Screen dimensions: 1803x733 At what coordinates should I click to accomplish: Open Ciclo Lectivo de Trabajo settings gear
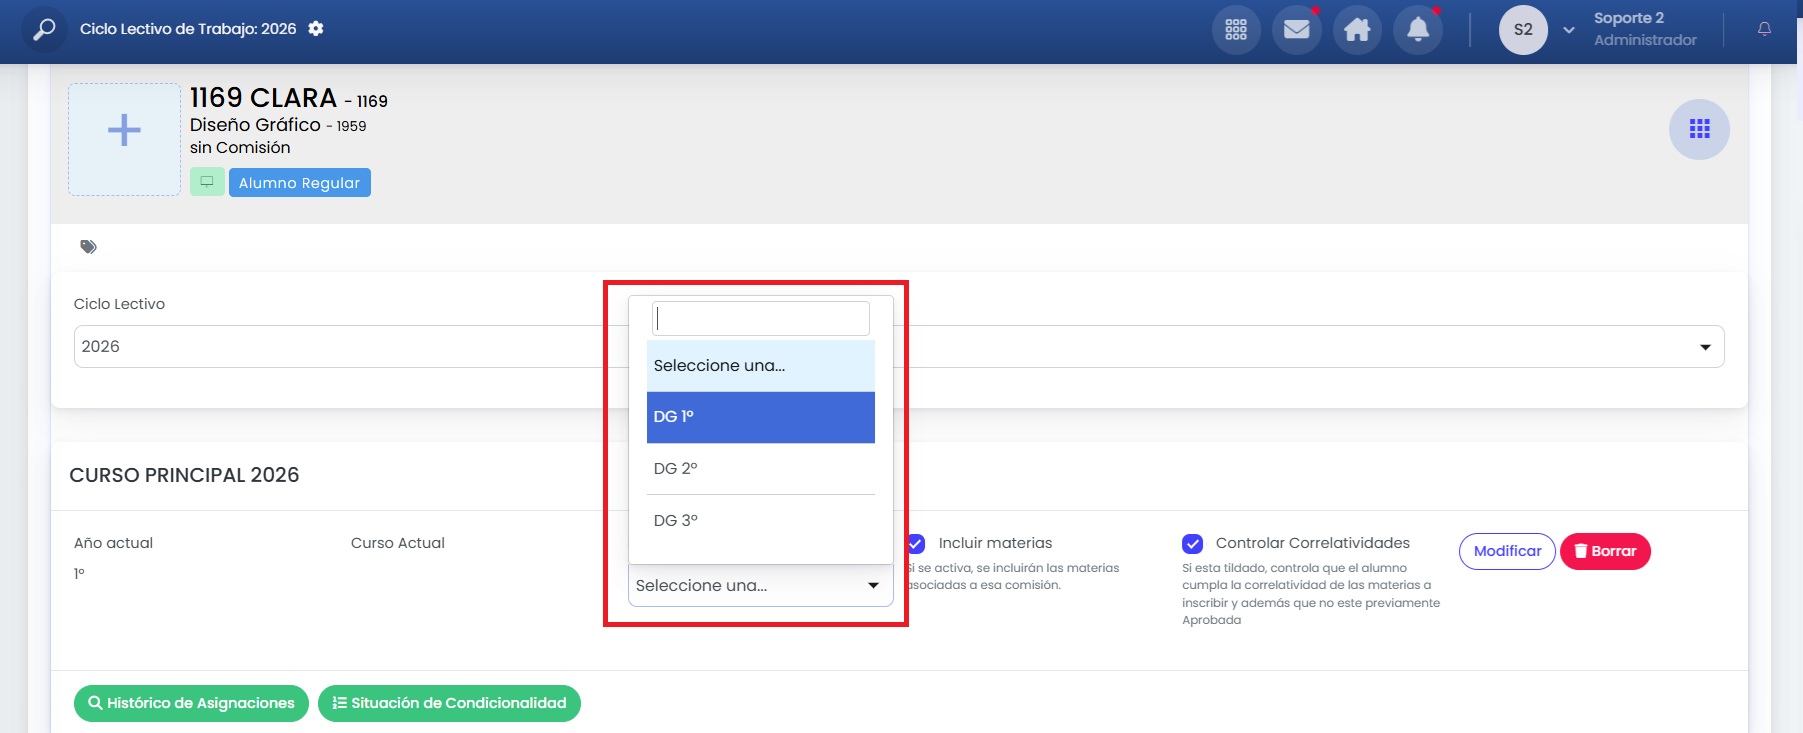coord(316,29)
